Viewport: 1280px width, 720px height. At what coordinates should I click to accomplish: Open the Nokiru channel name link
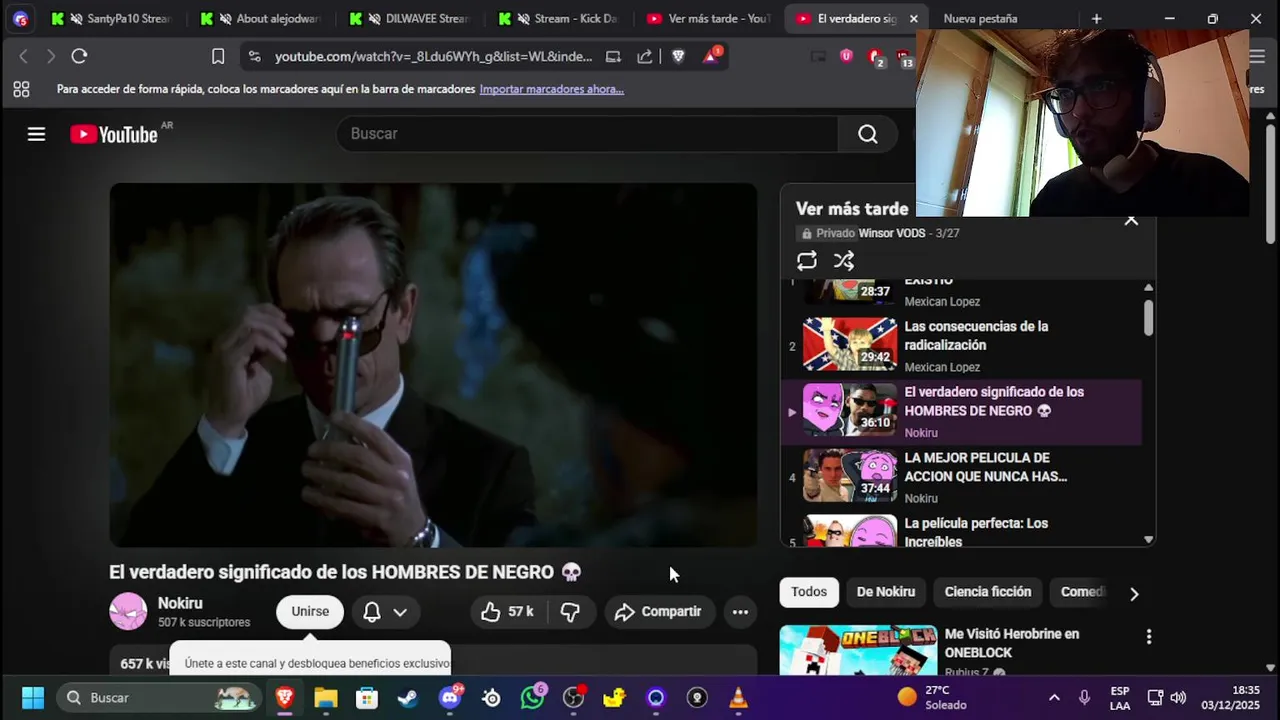(x=180, y=603)
